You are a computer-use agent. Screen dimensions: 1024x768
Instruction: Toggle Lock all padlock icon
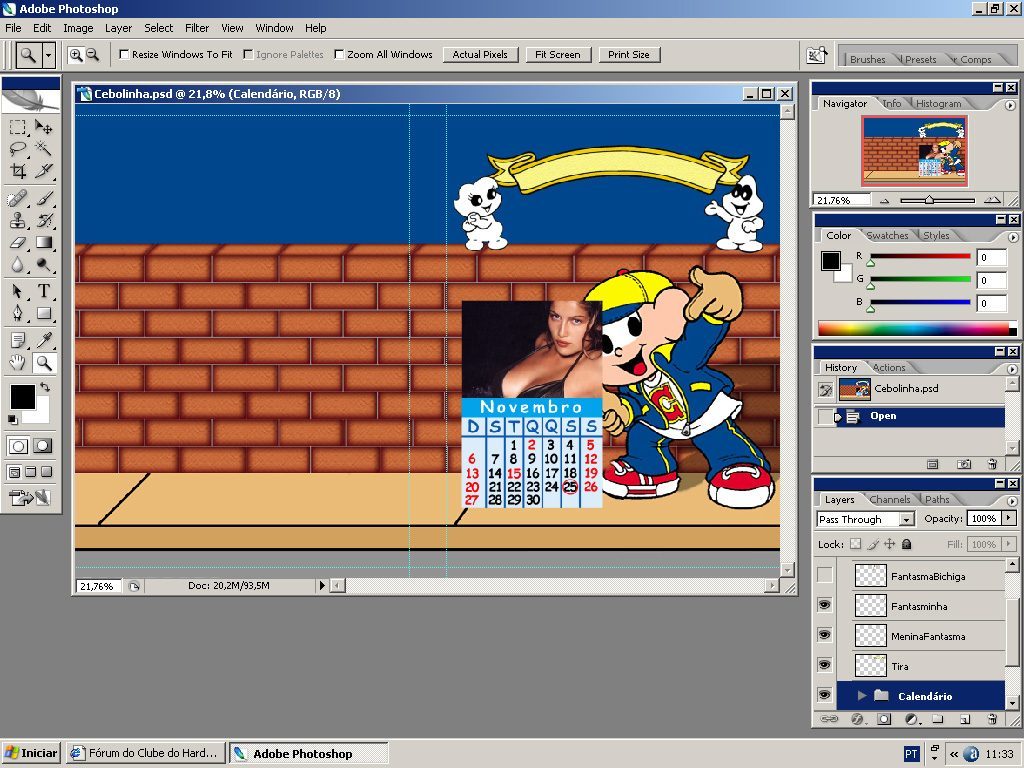[x=906, y=543]
